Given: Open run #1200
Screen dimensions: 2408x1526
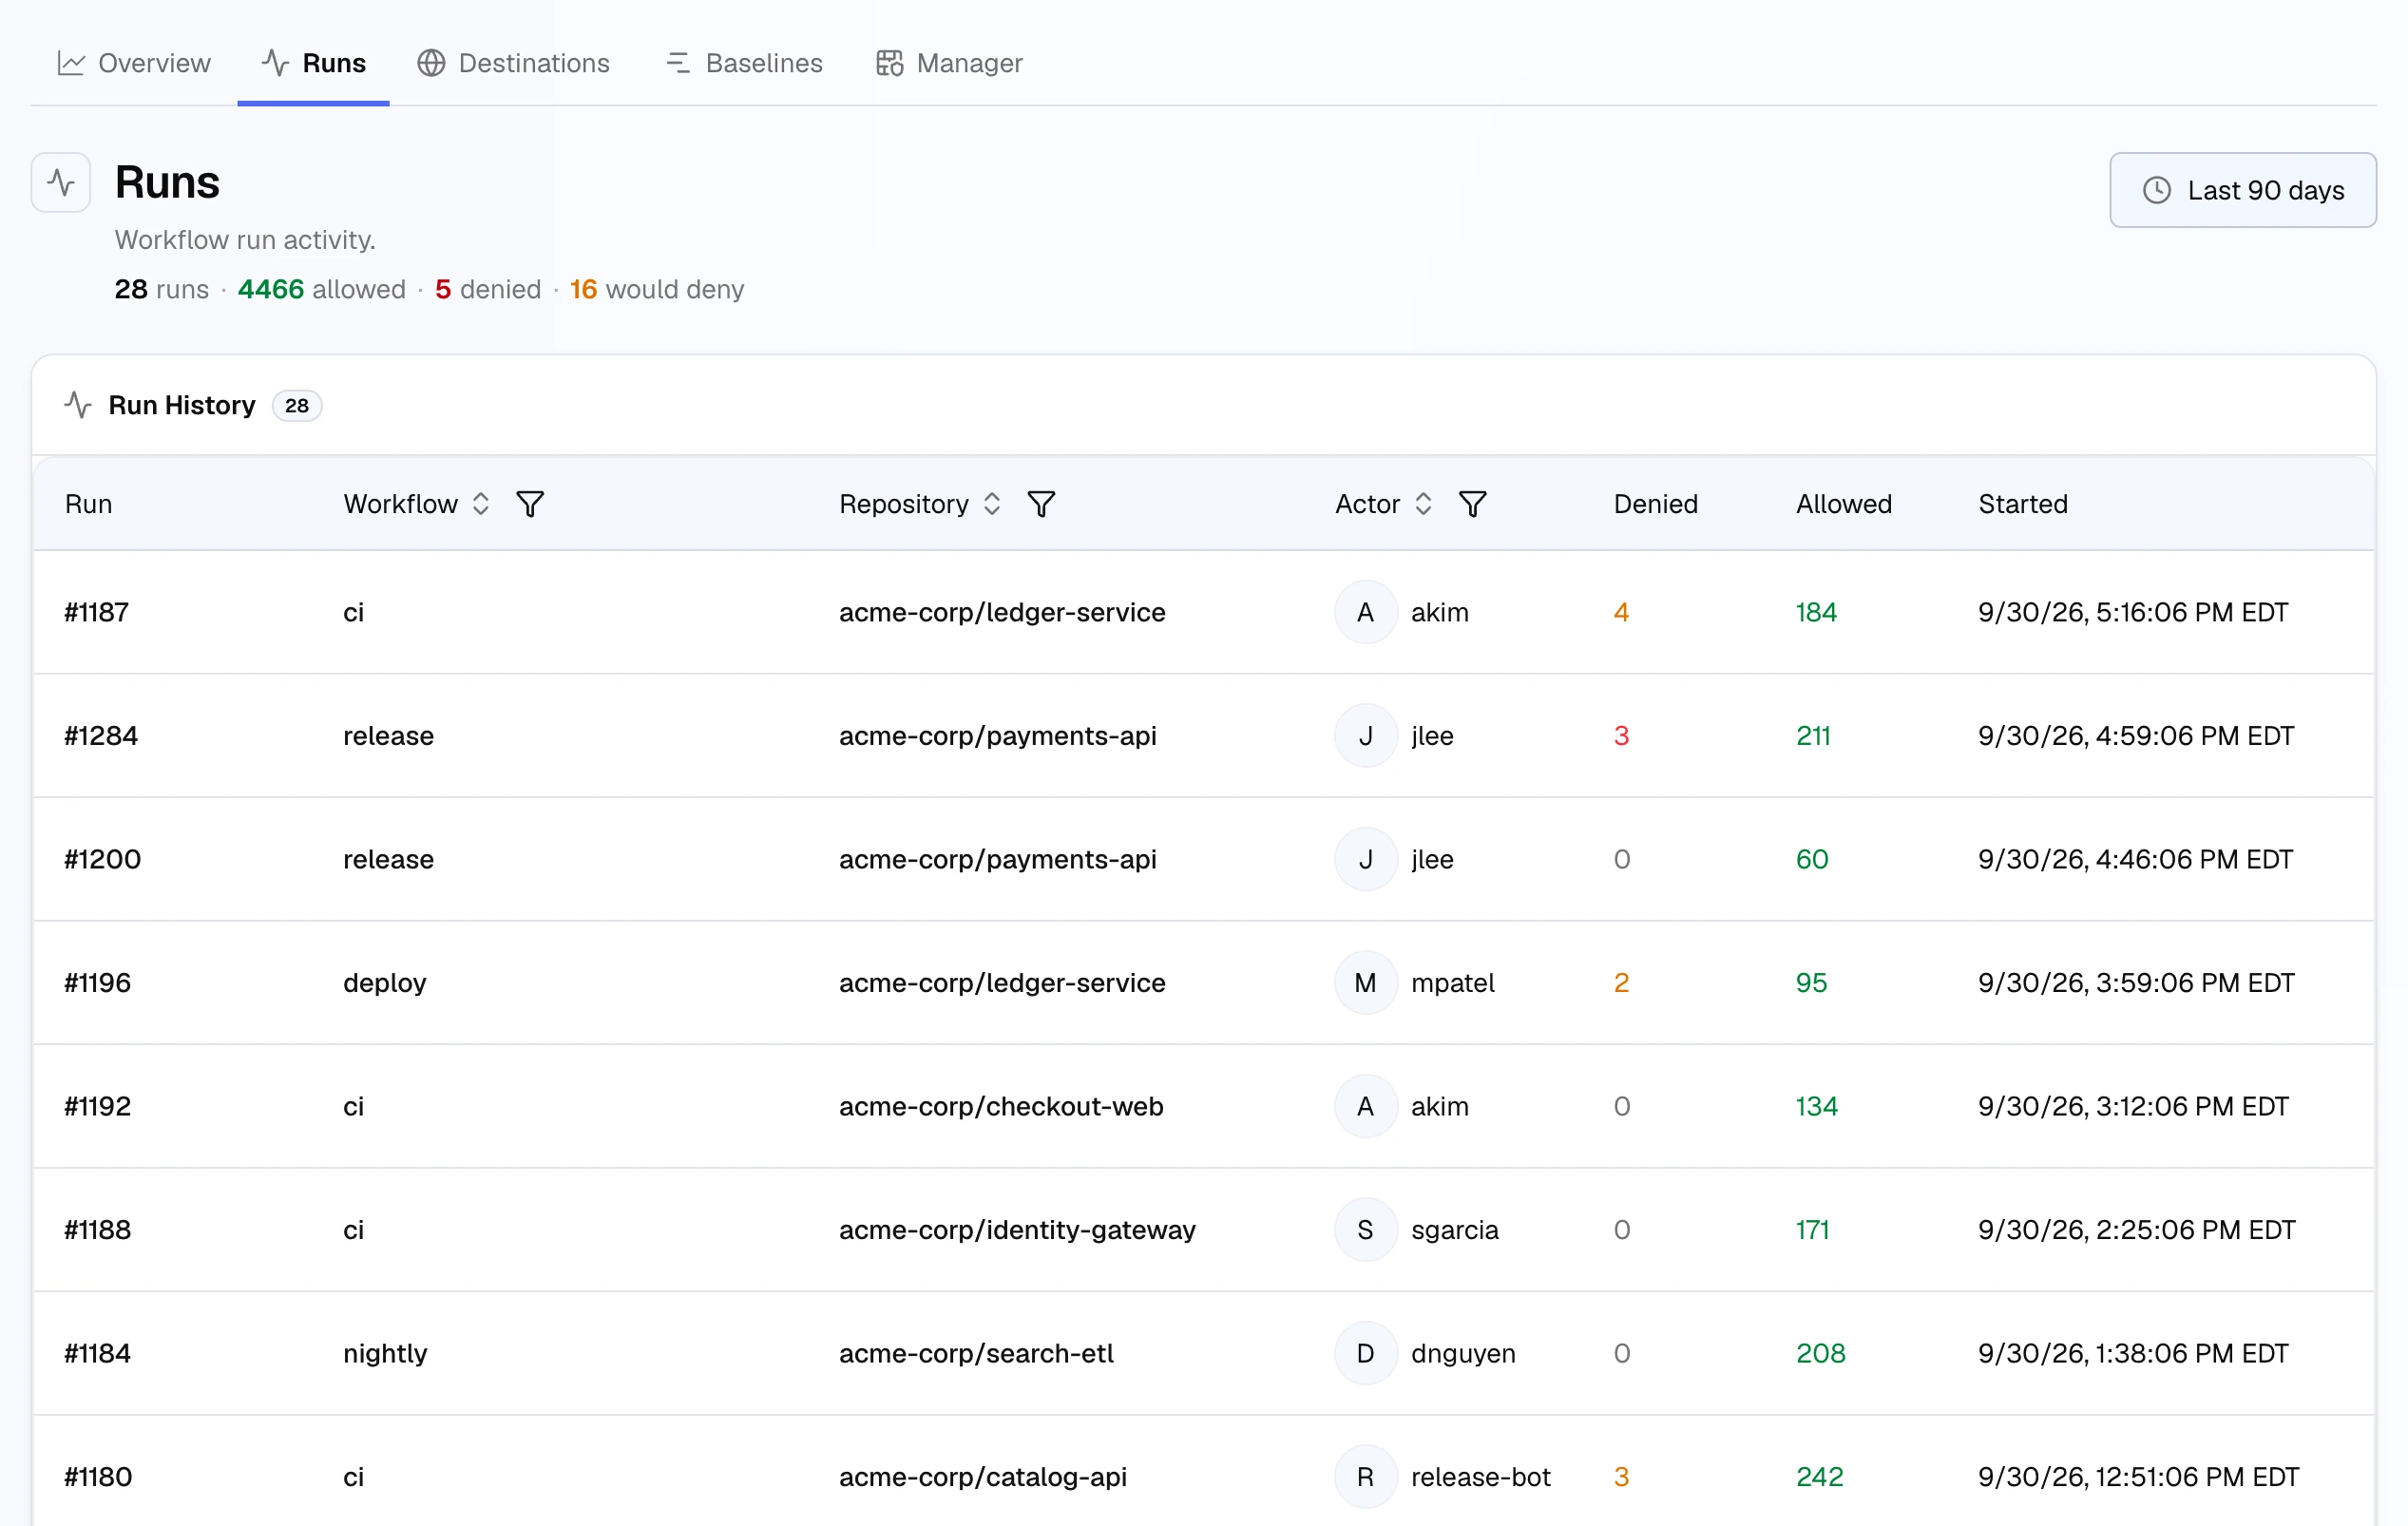Looking at the screenshot, I should pos(103,859).
